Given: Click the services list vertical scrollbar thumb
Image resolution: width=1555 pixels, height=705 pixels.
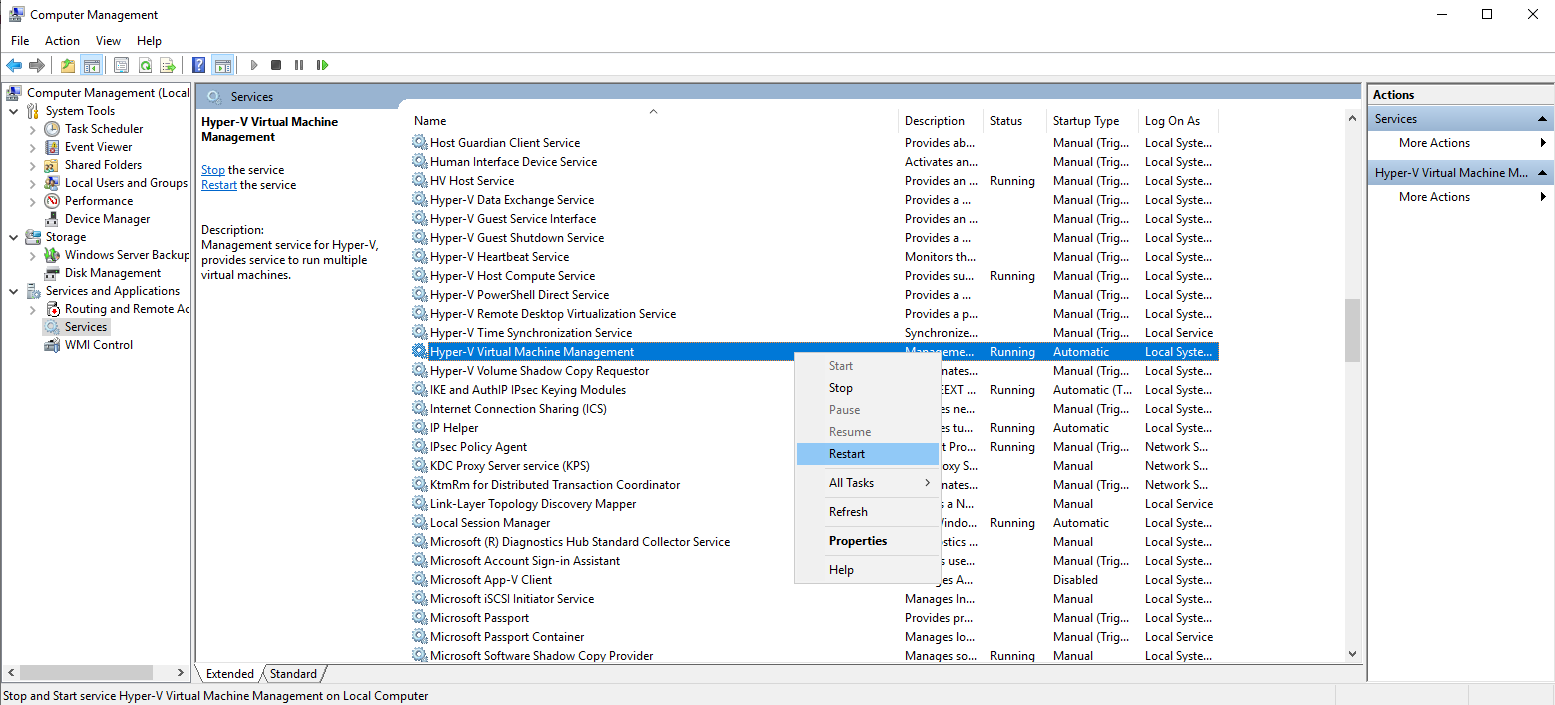Looking at the screenshot, I should point(1352,330).
